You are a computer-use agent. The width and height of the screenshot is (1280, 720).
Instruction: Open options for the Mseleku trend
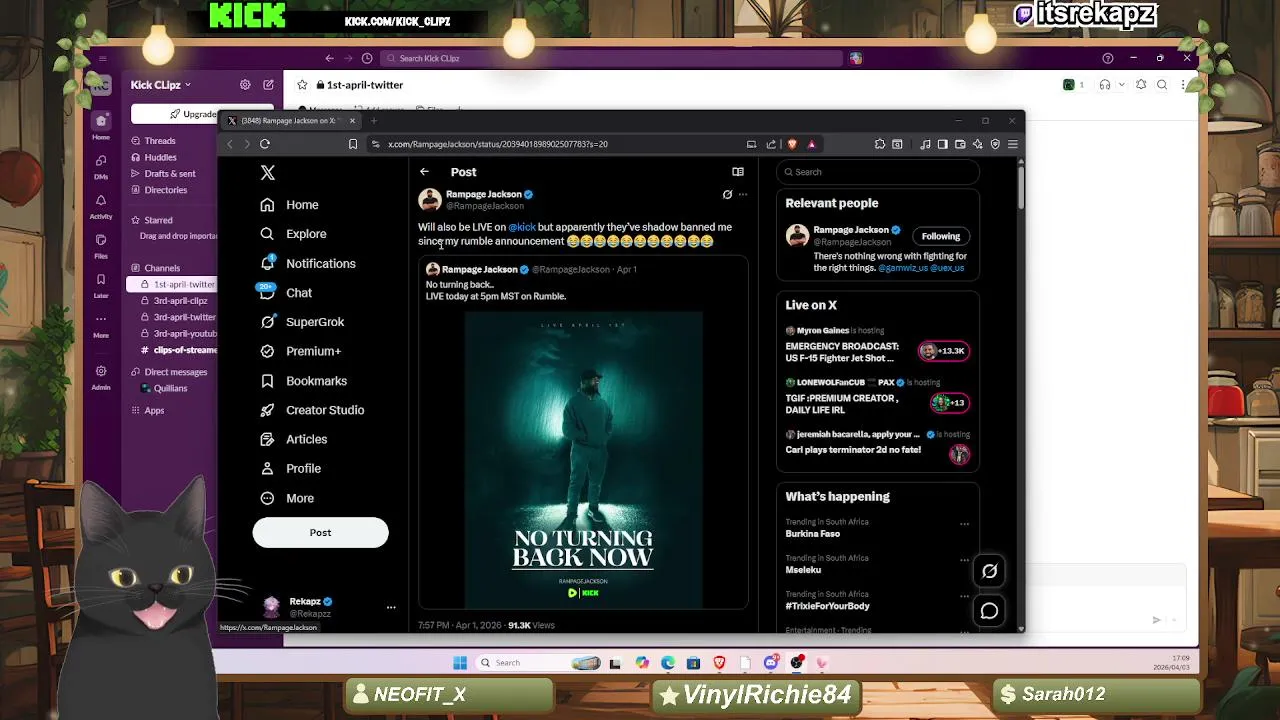point(964,559)
